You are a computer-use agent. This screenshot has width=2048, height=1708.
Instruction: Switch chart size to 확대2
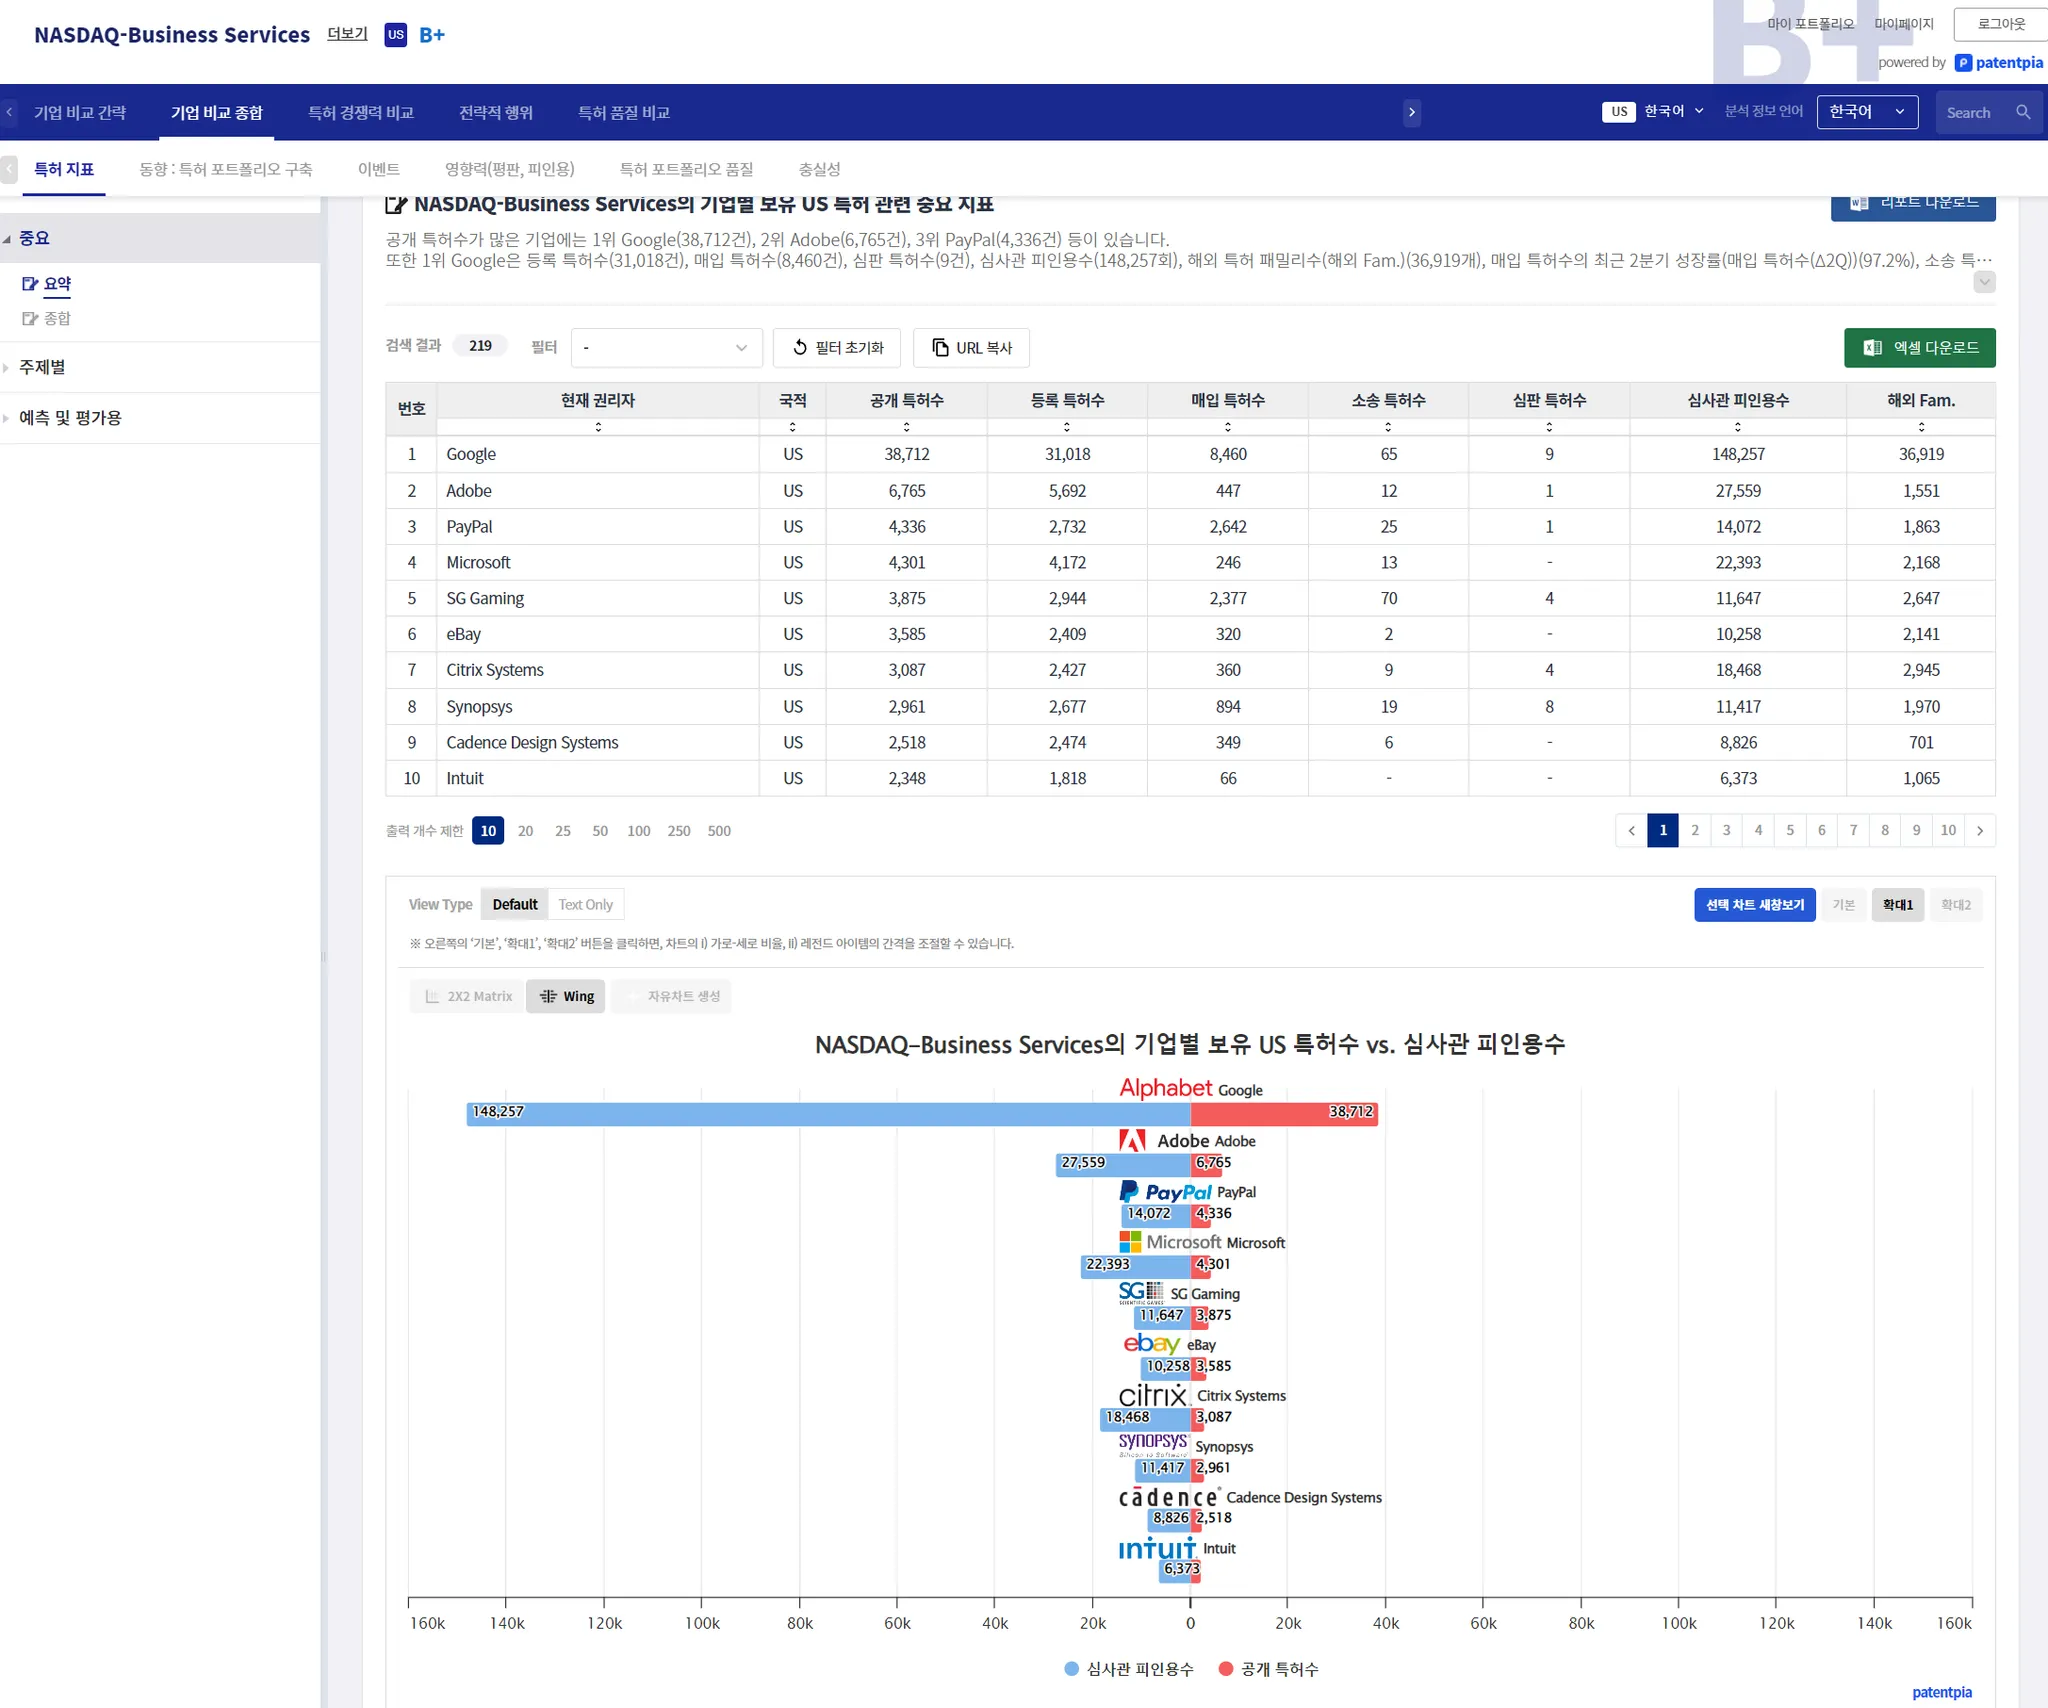[x=1955, y=904]
